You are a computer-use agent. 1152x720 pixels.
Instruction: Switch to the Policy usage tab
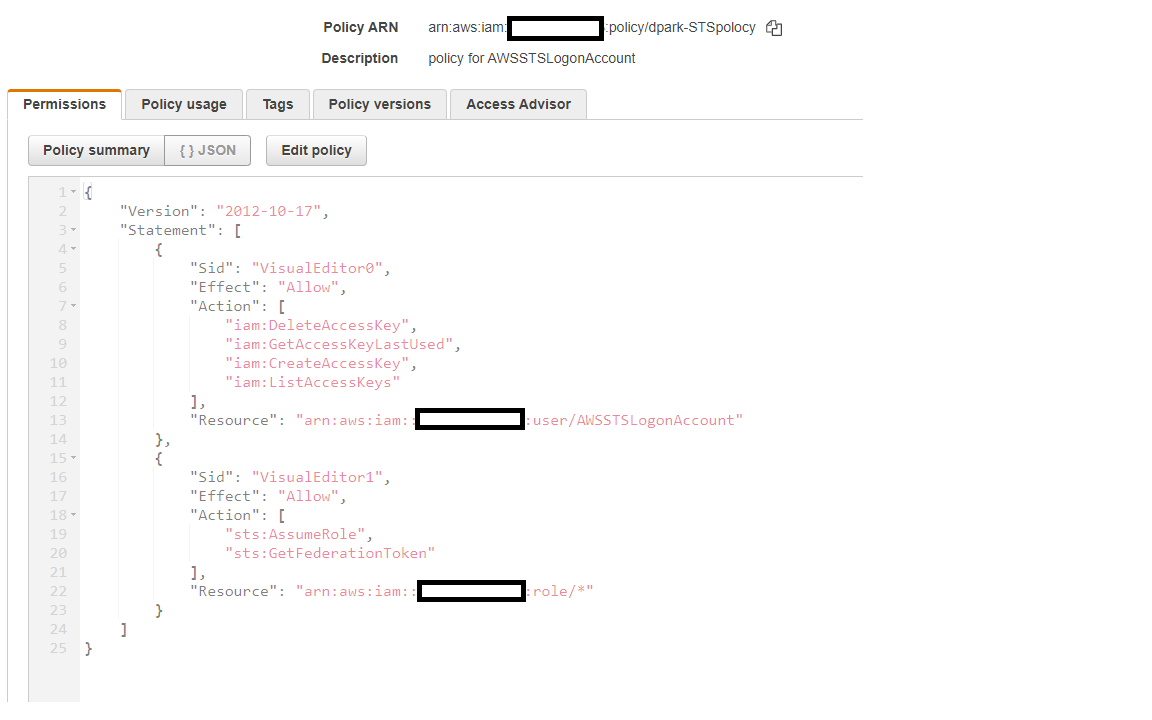[x=183, y=104]
